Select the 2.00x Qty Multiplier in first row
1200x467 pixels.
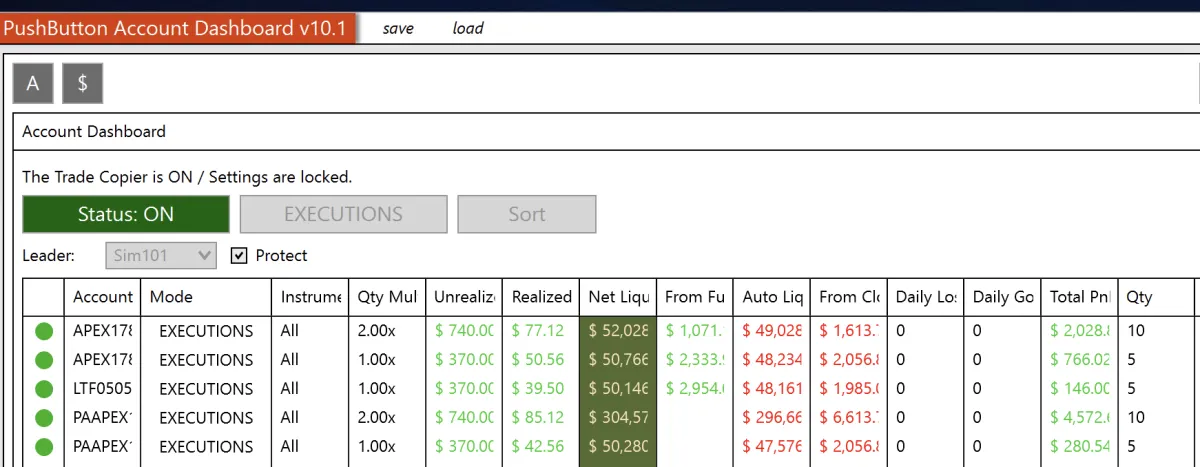[376, 331]
